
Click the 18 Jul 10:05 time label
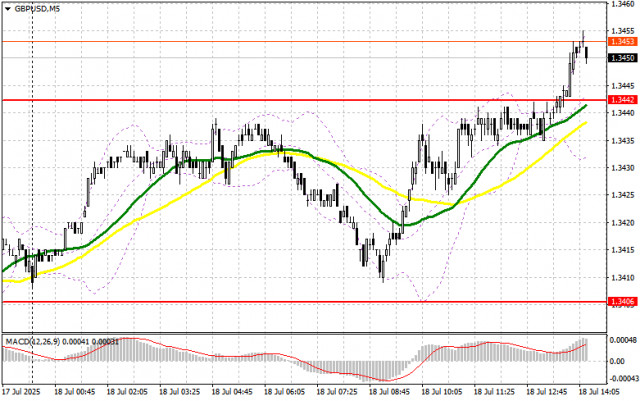coord(442,392)
